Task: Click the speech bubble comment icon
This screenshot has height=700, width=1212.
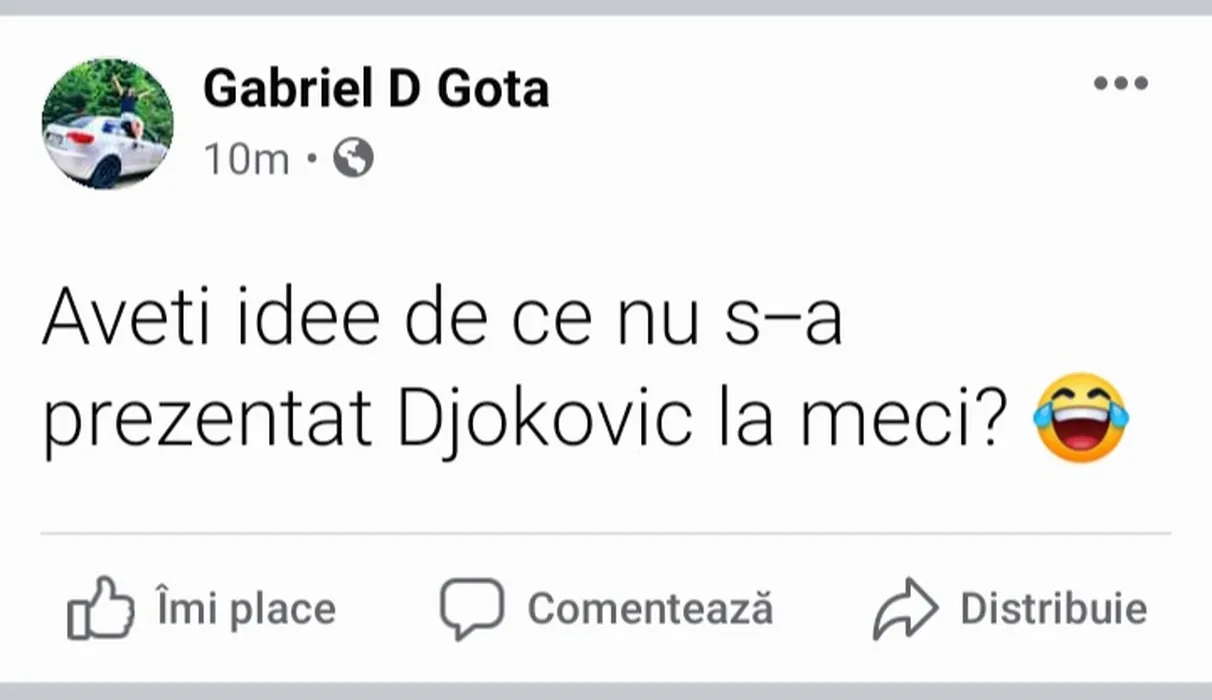Action: pos(472,608)
